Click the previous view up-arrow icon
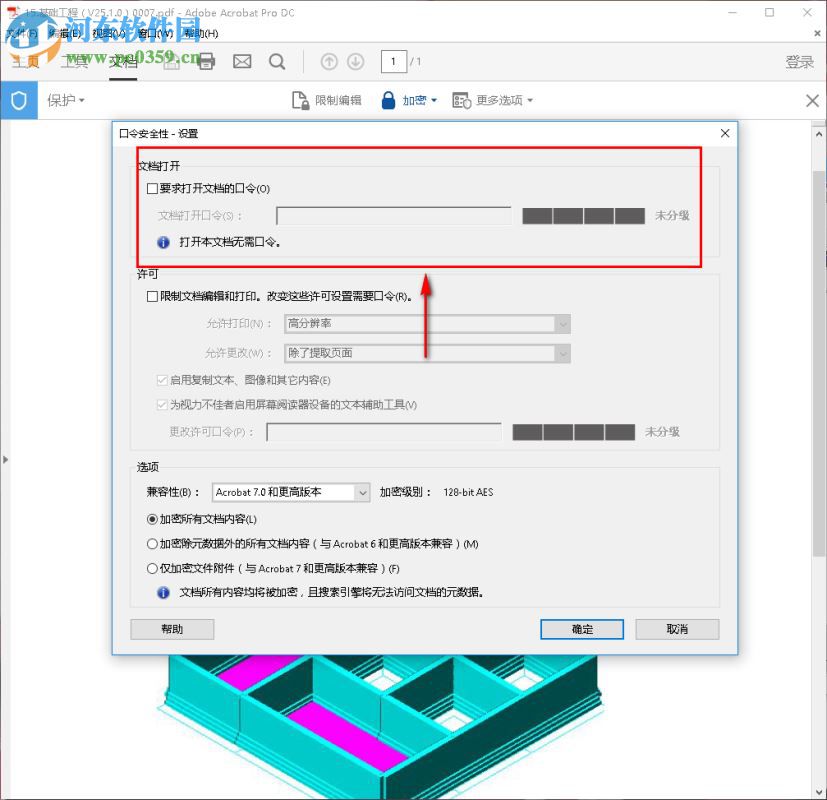Image resolution: width=827 pixels, height=800 pixels. 329,61
